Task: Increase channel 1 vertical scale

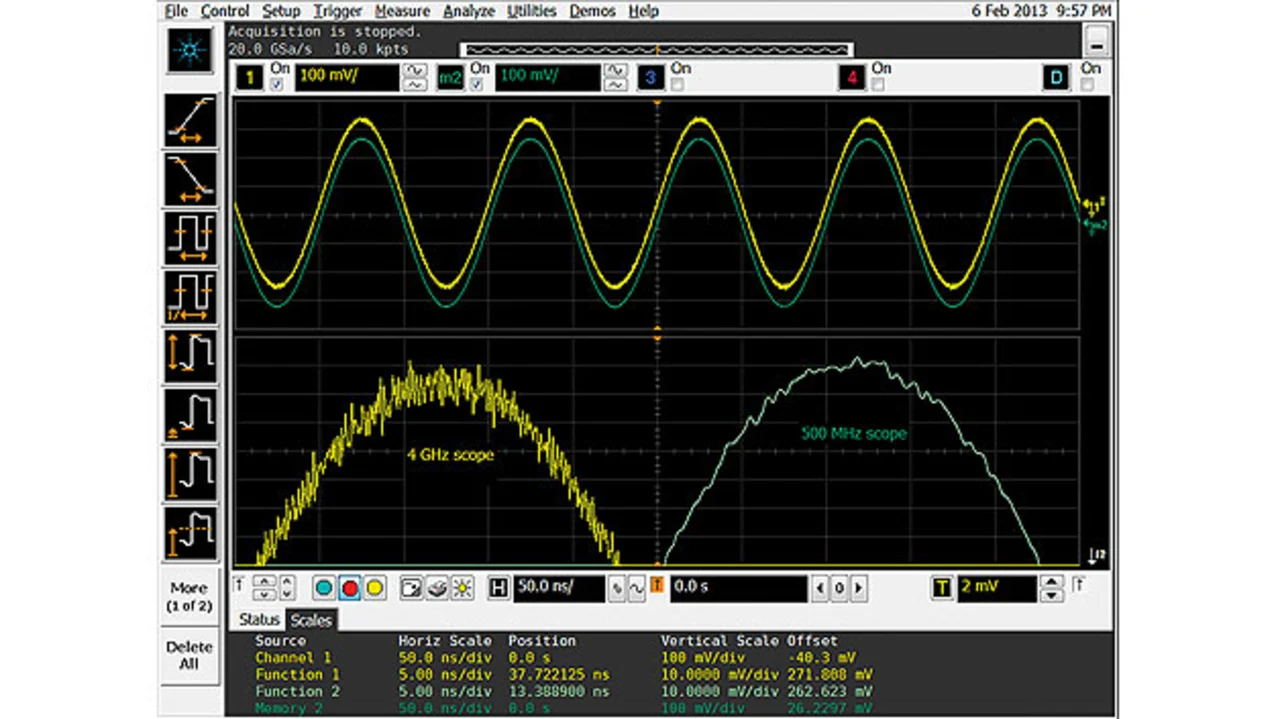Action: coord(414,70)
